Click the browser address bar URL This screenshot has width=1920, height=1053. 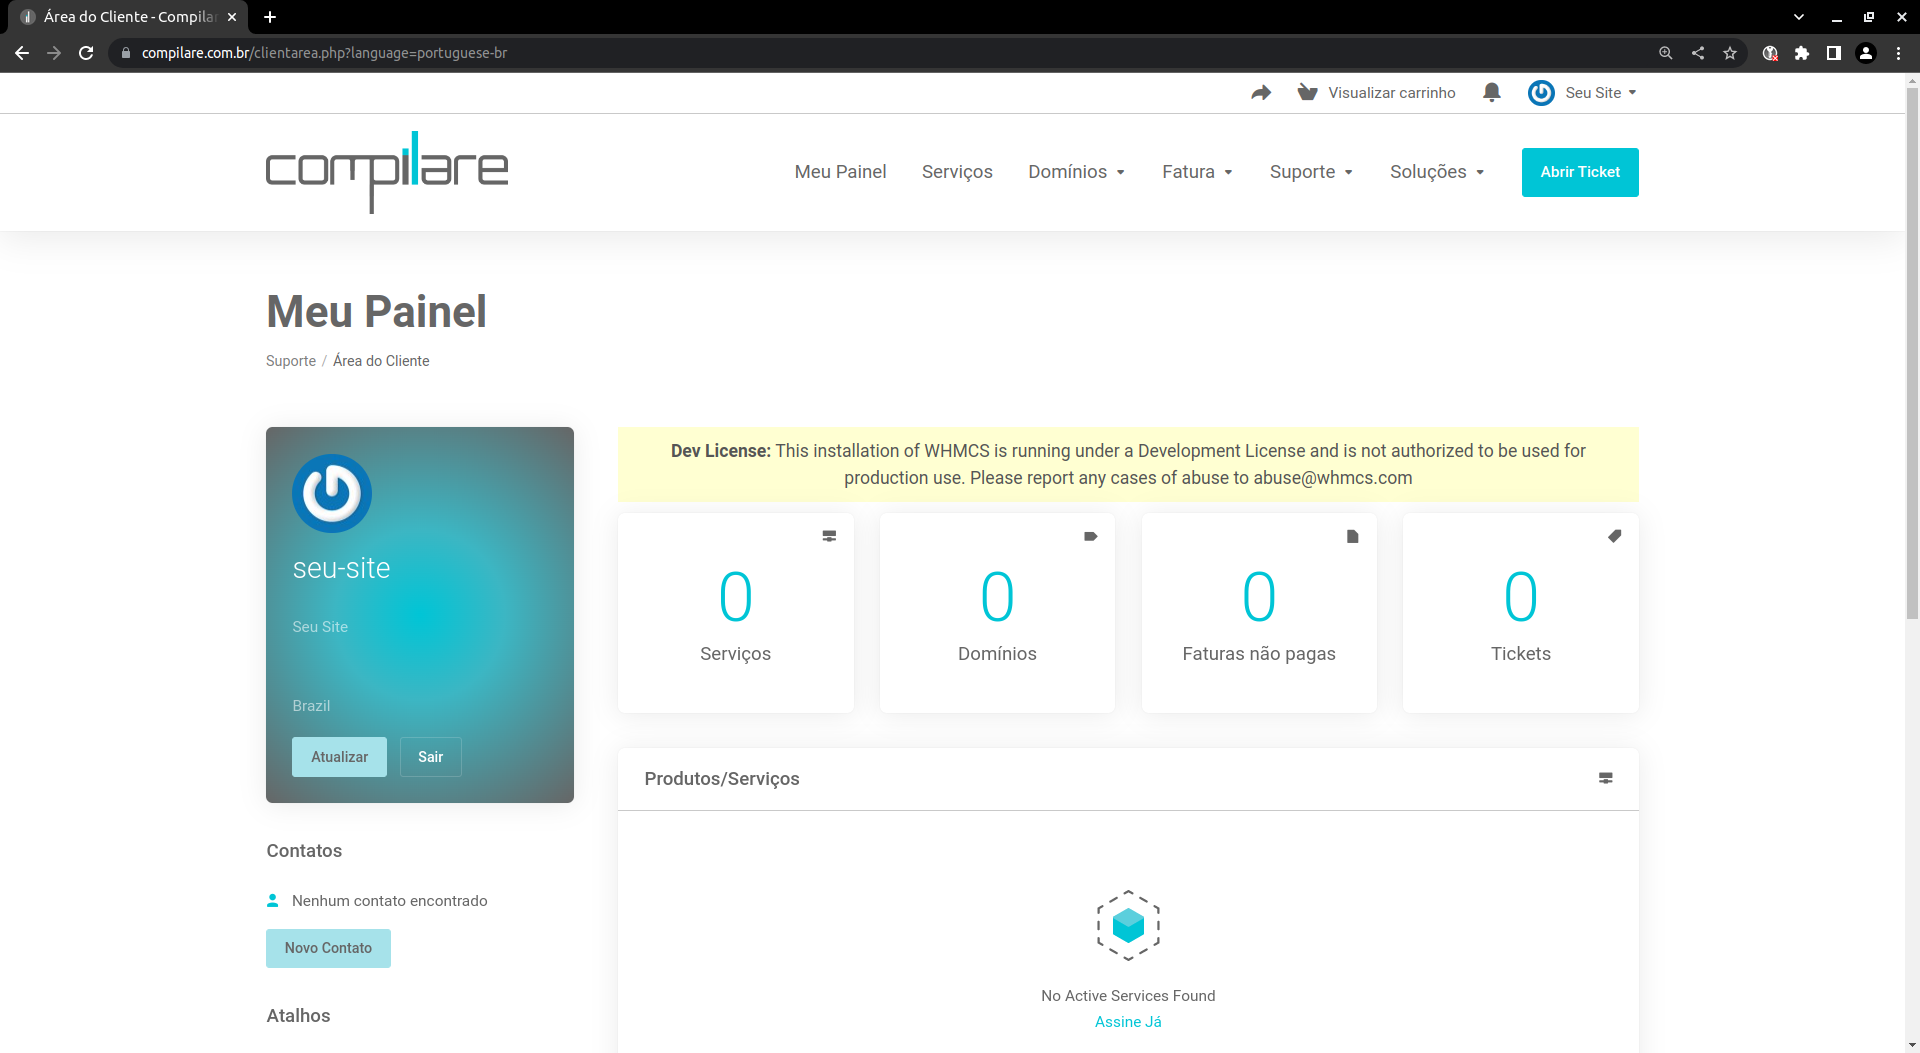tap(324, 53)
